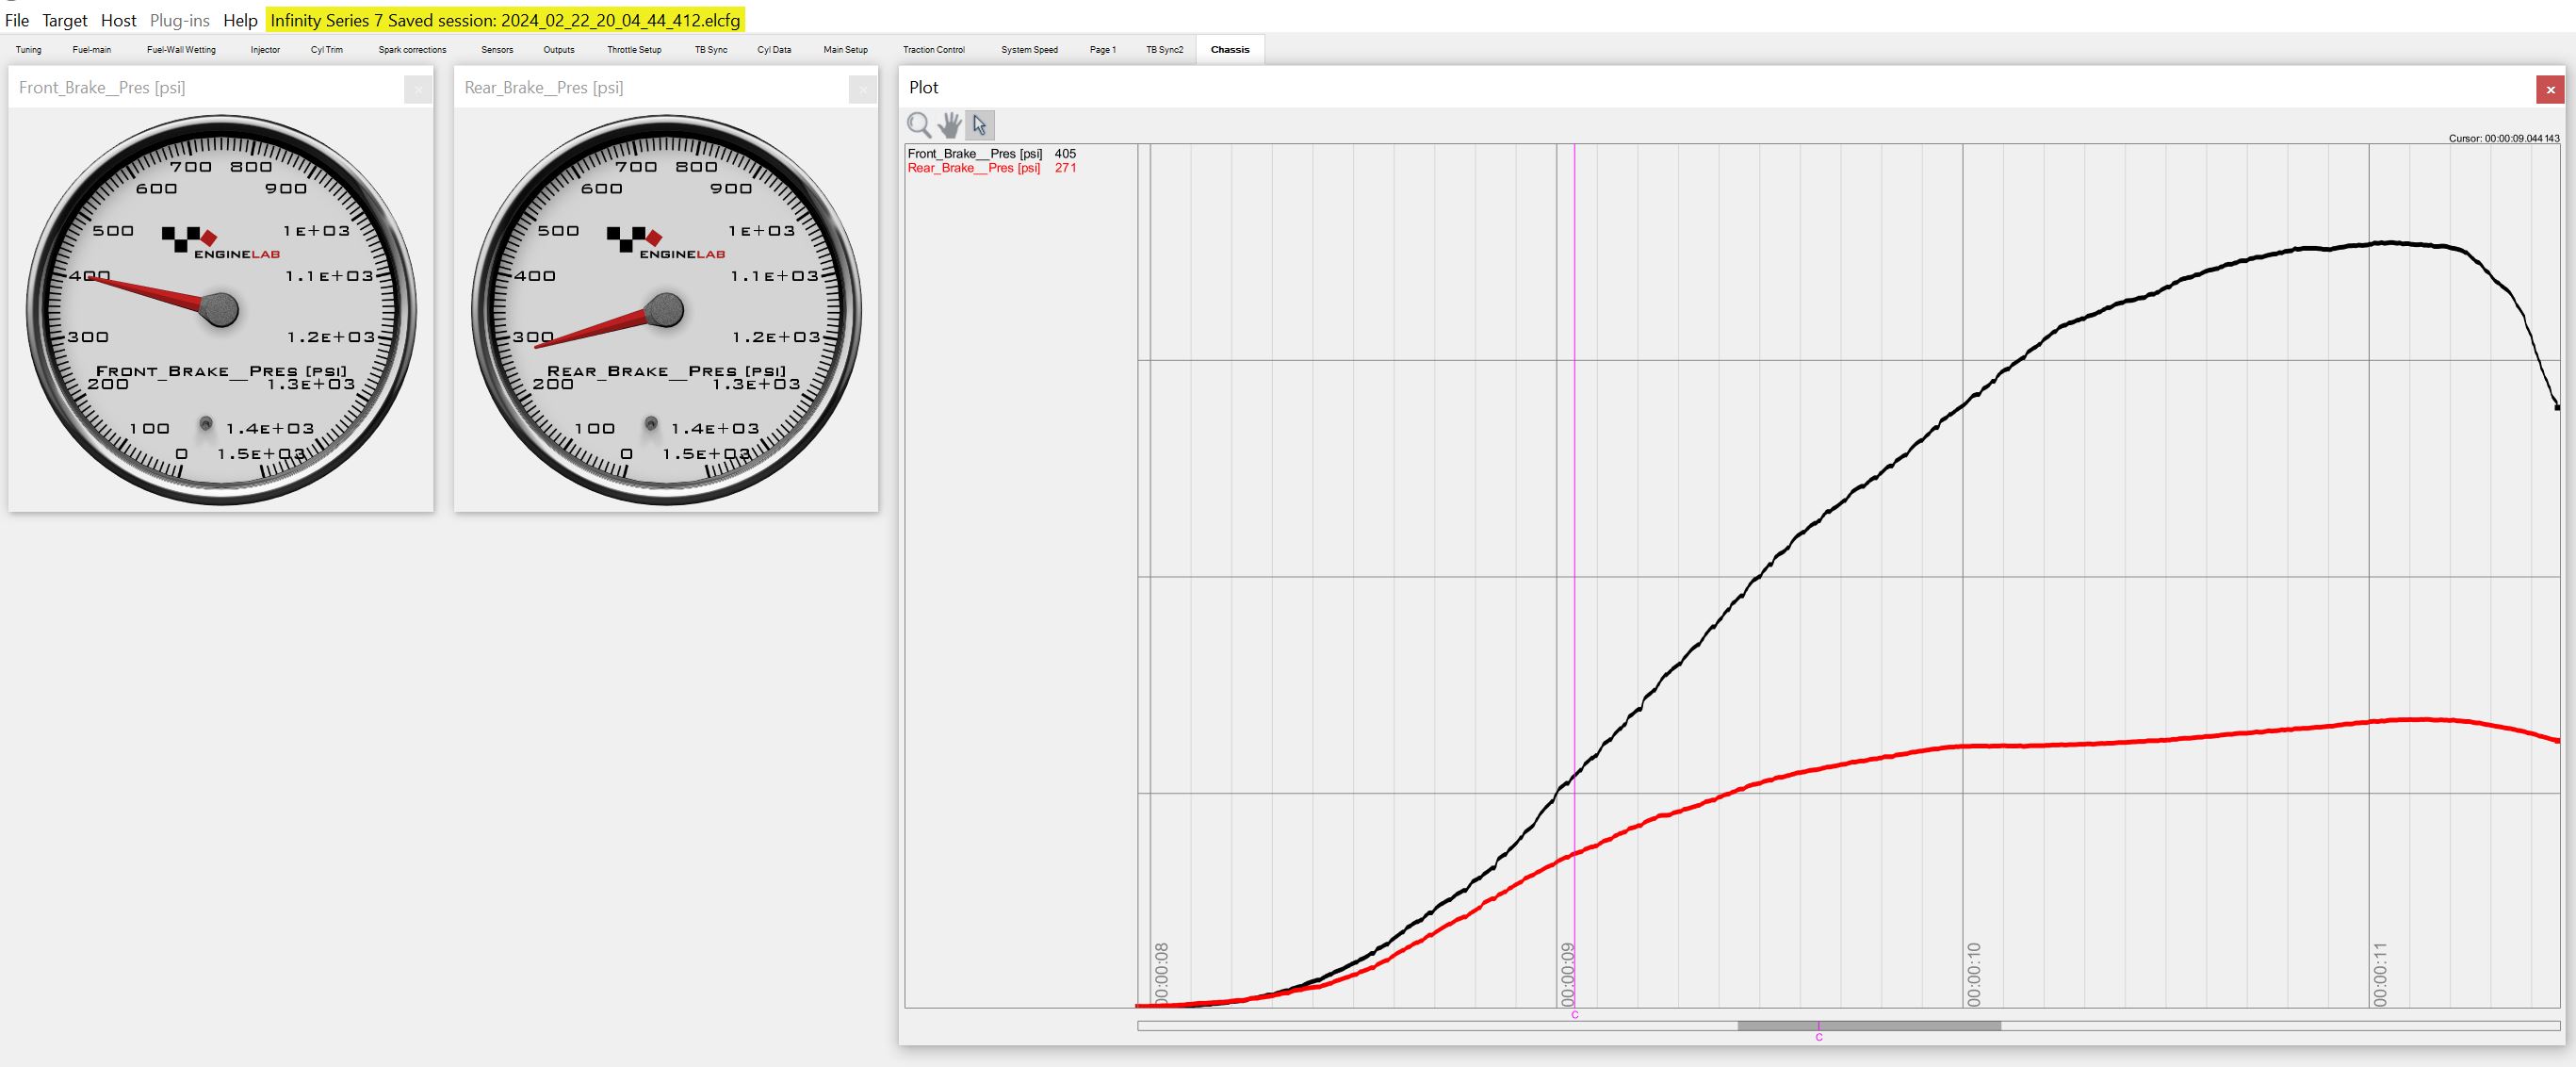Select Rear_Brake_Pres channel in plot legend
Image resolution: width=2576 pixels, height=1067 pixels.
coord(973,168)
